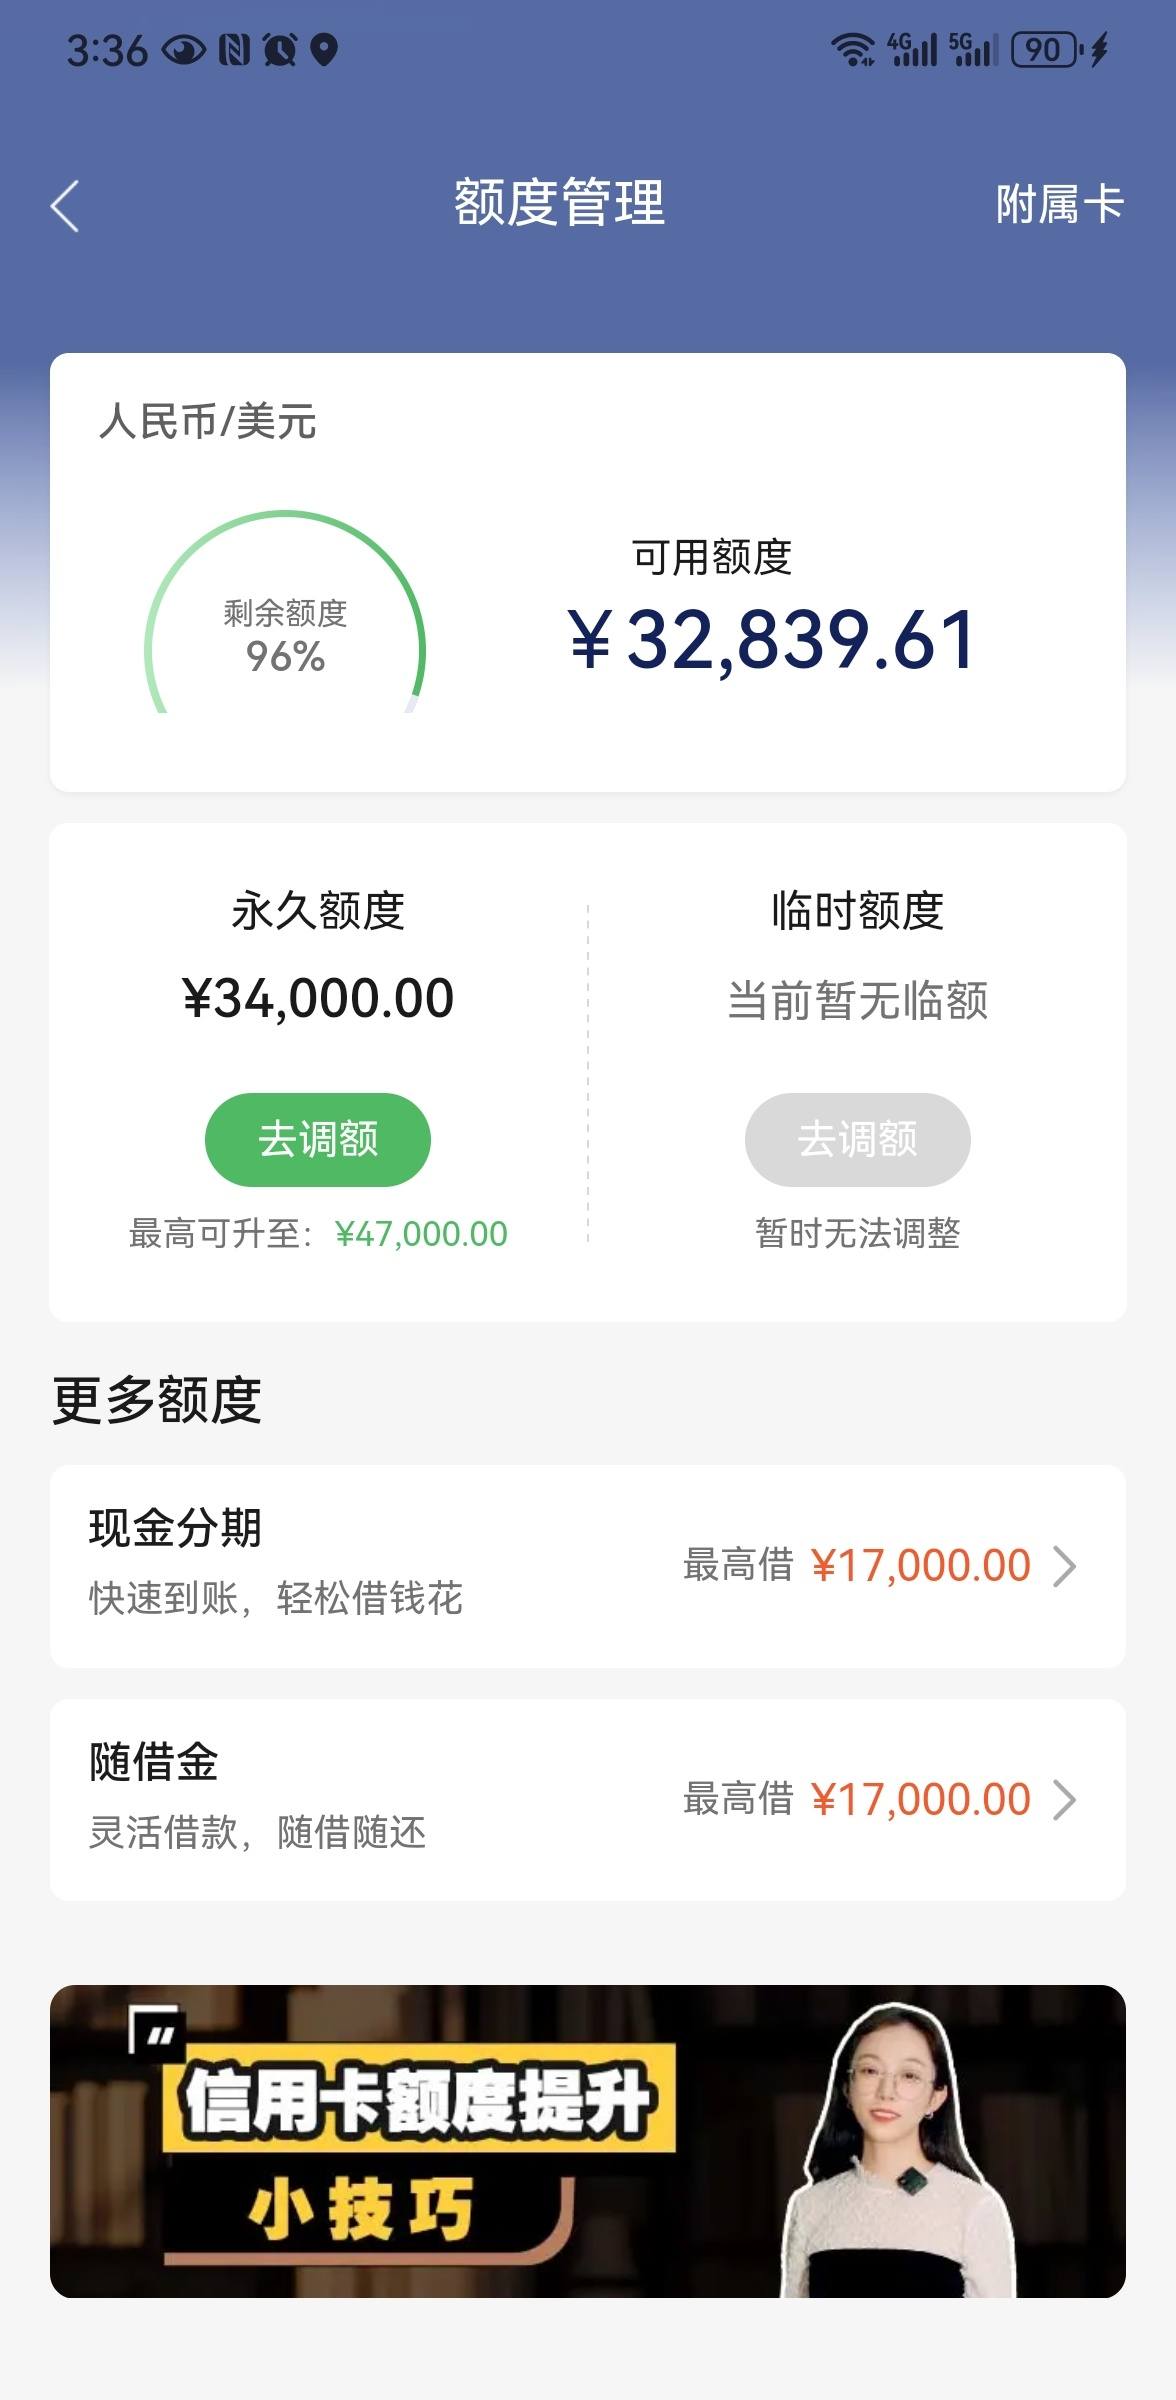This screenshot has height=2400, width=1176.
Task: Tap the NFC status icon
Action: tap(234, 49)
